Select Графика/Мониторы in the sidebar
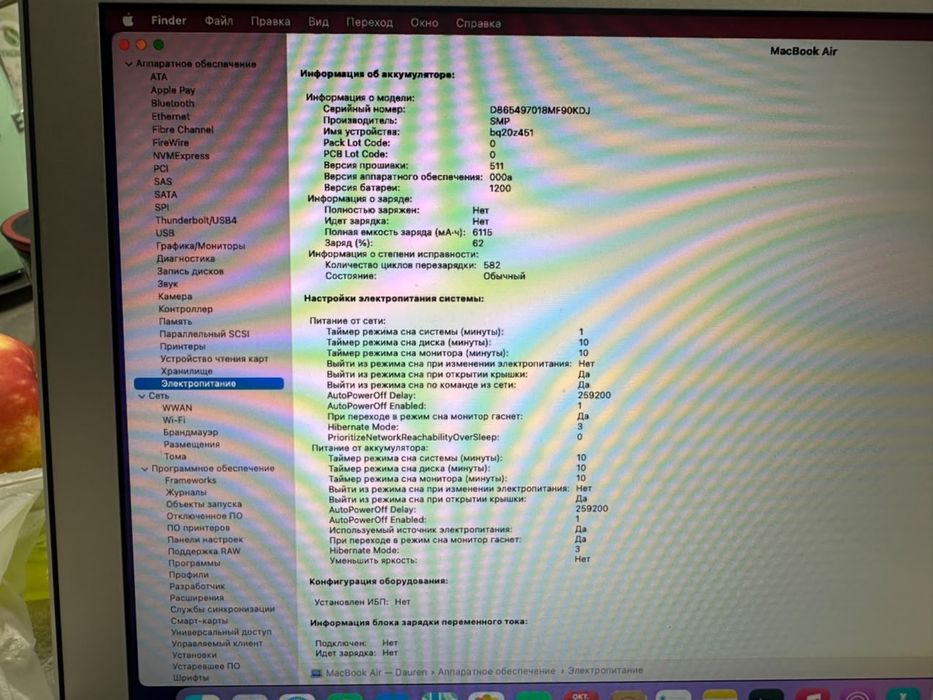The width and height of the screenshot is (933, 700). click(x=201, y=246)
